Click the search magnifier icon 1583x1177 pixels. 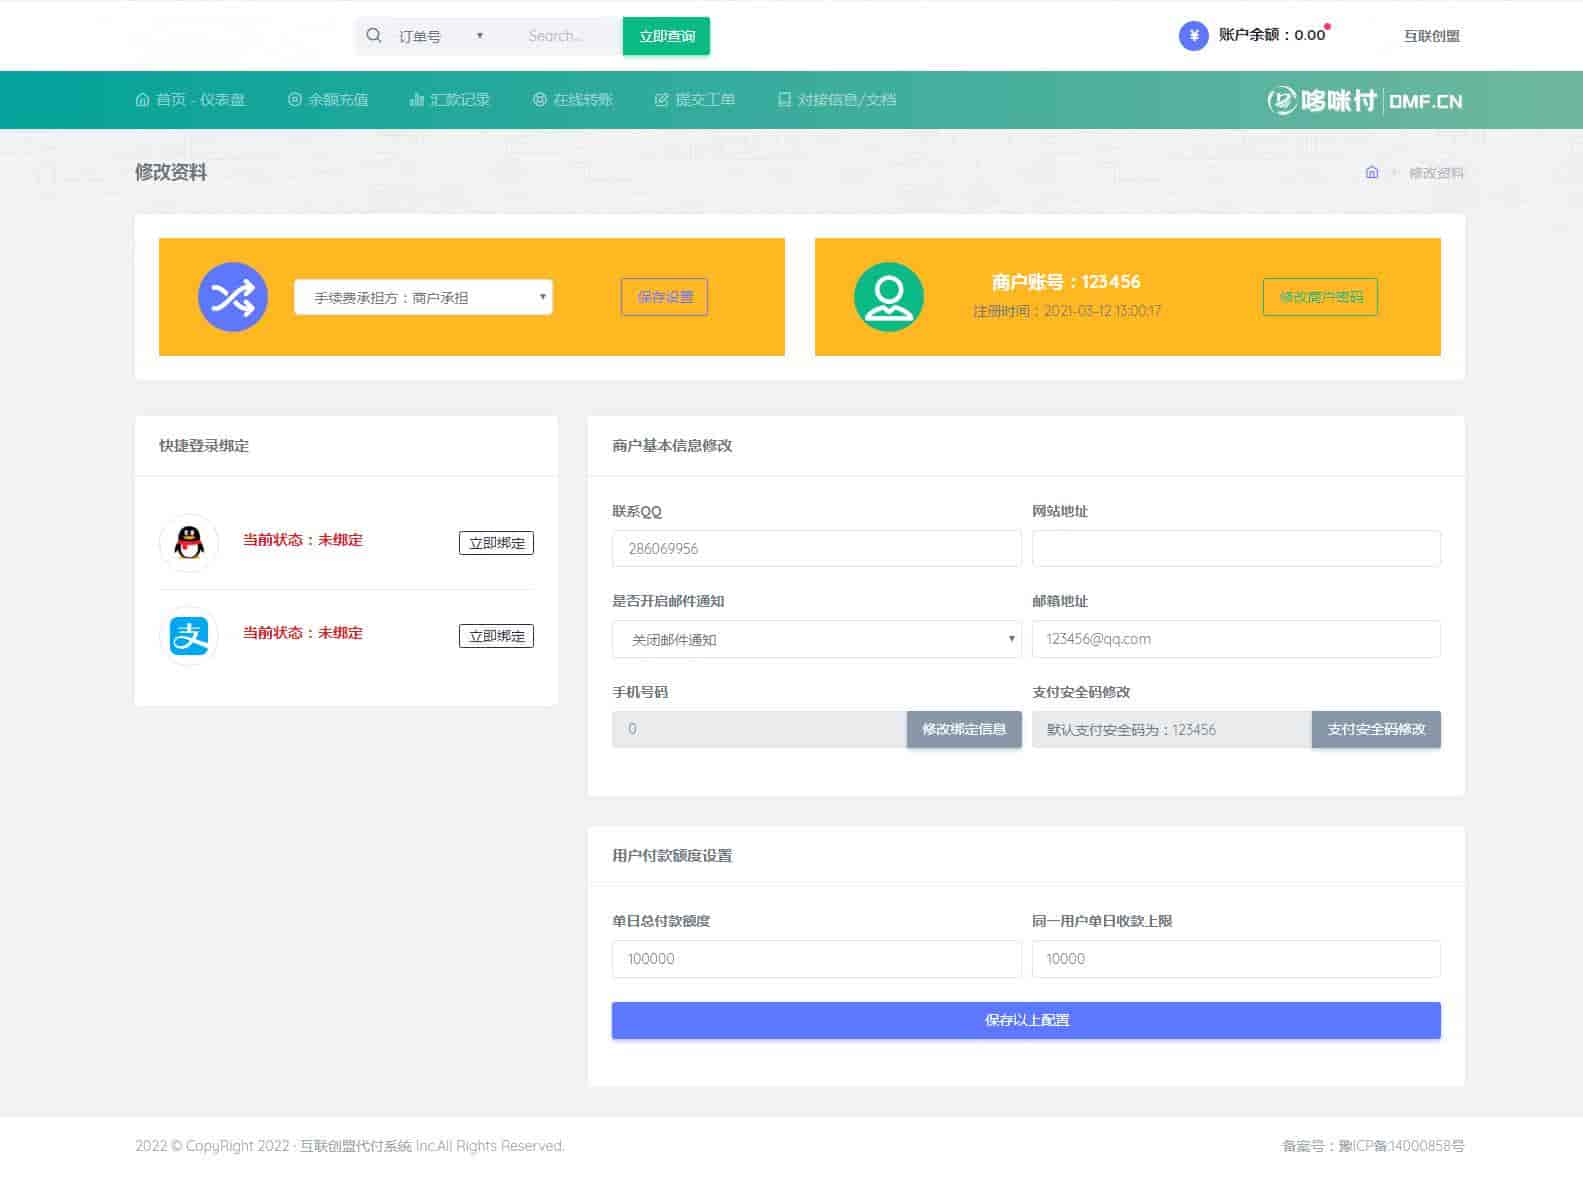click(374, 36)
